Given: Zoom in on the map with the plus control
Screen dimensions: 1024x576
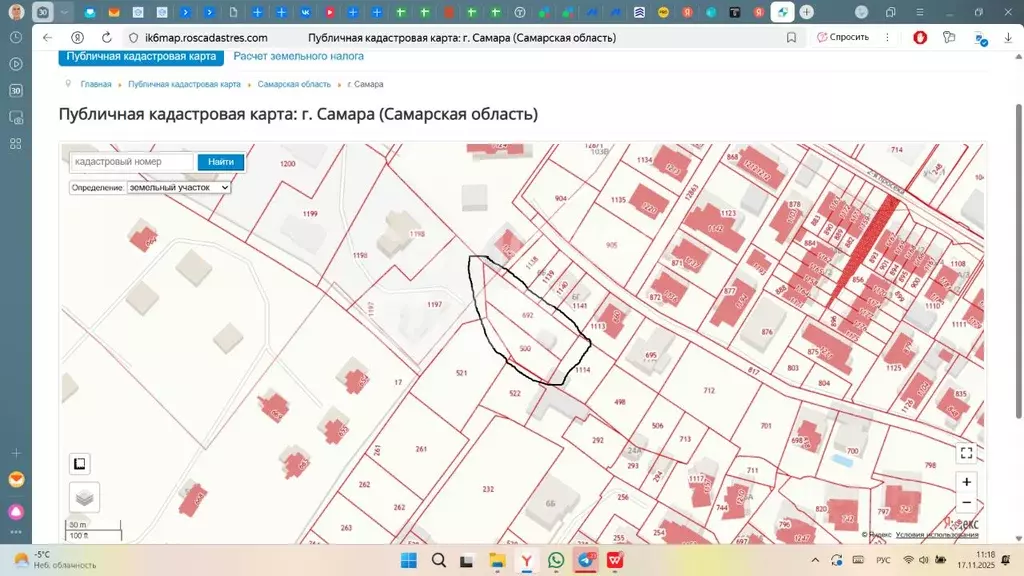Looking at the screenshot, I should [x=966, y=482].
